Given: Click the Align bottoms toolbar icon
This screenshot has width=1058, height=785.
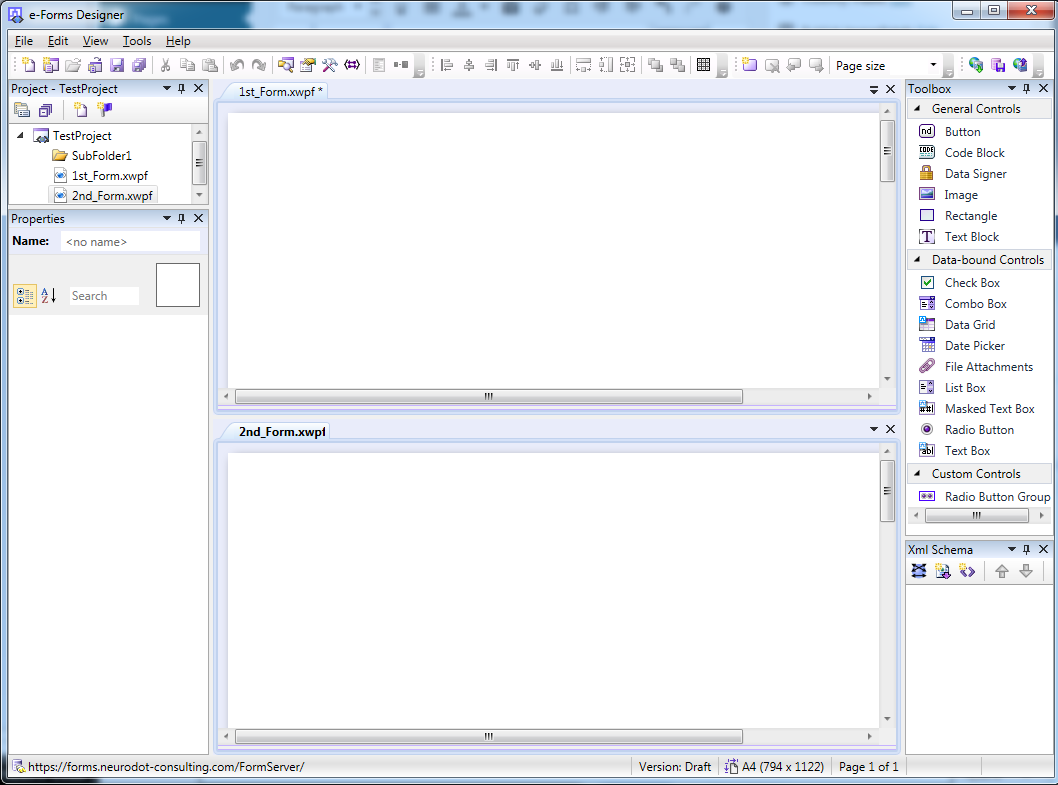Looking at the screenshot, I should (557, 65).
